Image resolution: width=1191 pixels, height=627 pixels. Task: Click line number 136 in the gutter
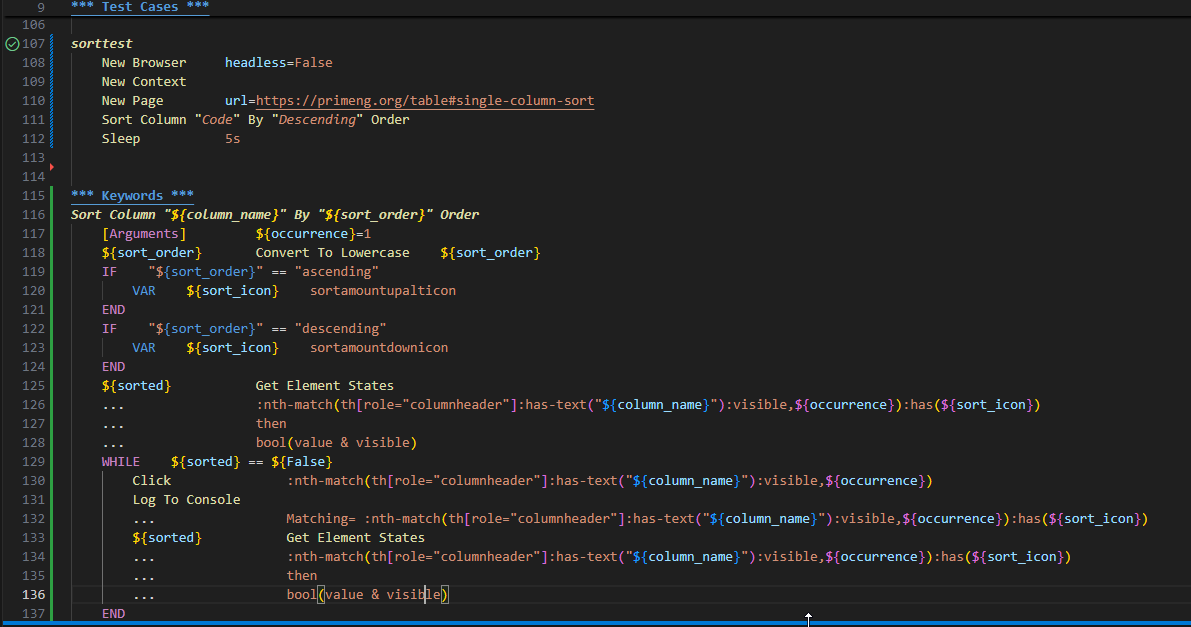coord(33,595)
